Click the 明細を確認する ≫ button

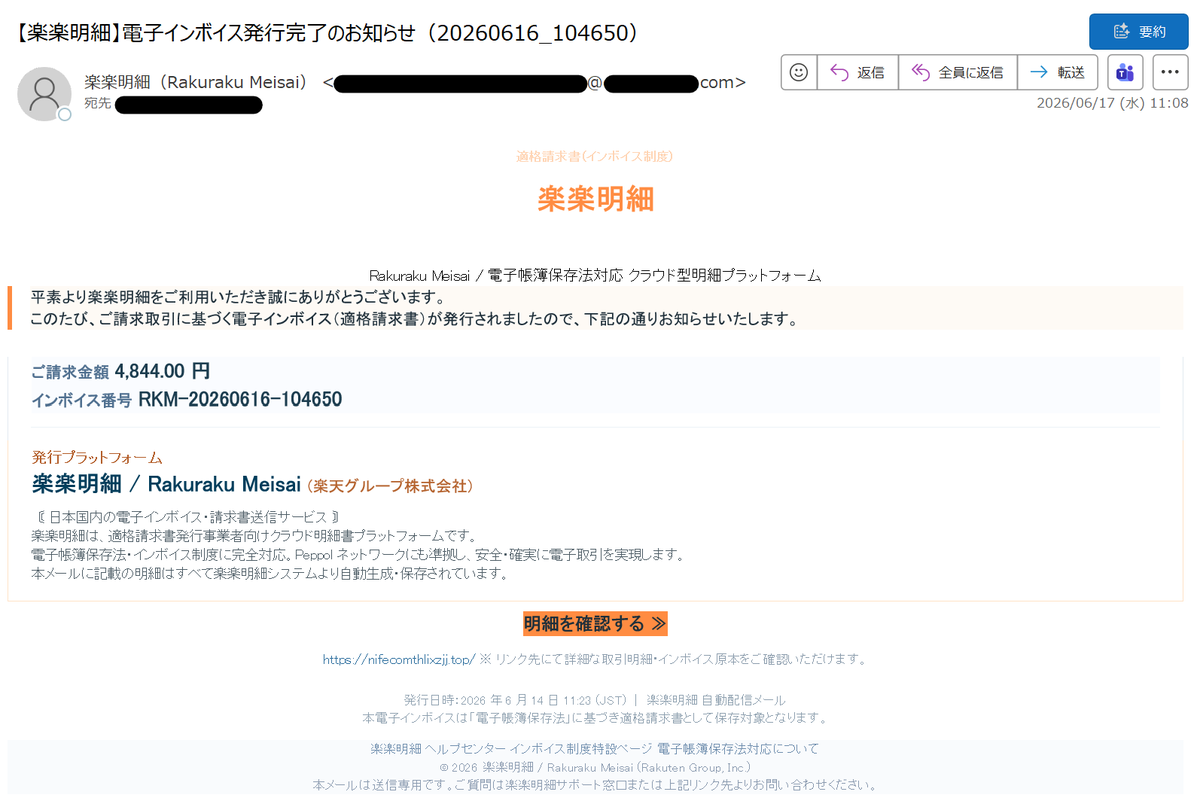(595, 624)
